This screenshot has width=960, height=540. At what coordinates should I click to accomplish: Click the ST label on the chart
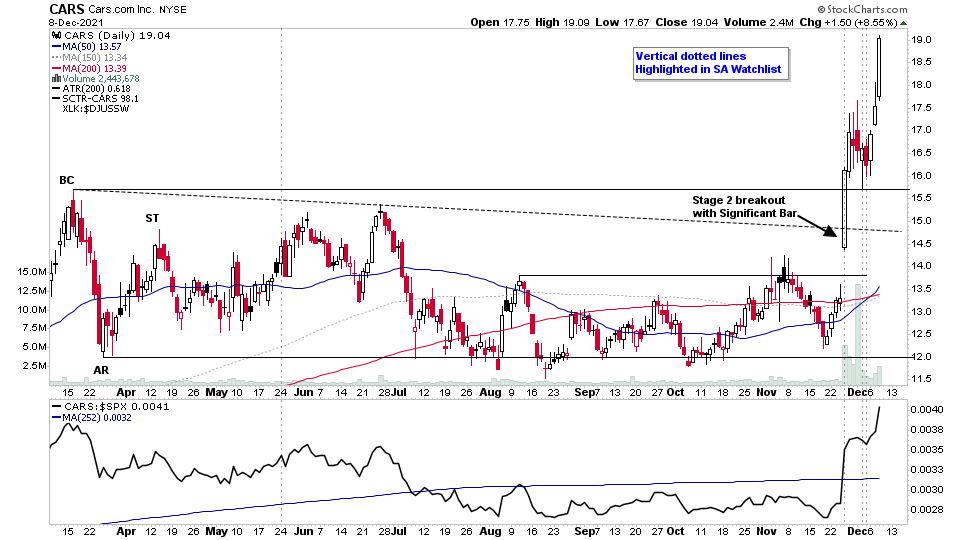(x=152, y=218)
